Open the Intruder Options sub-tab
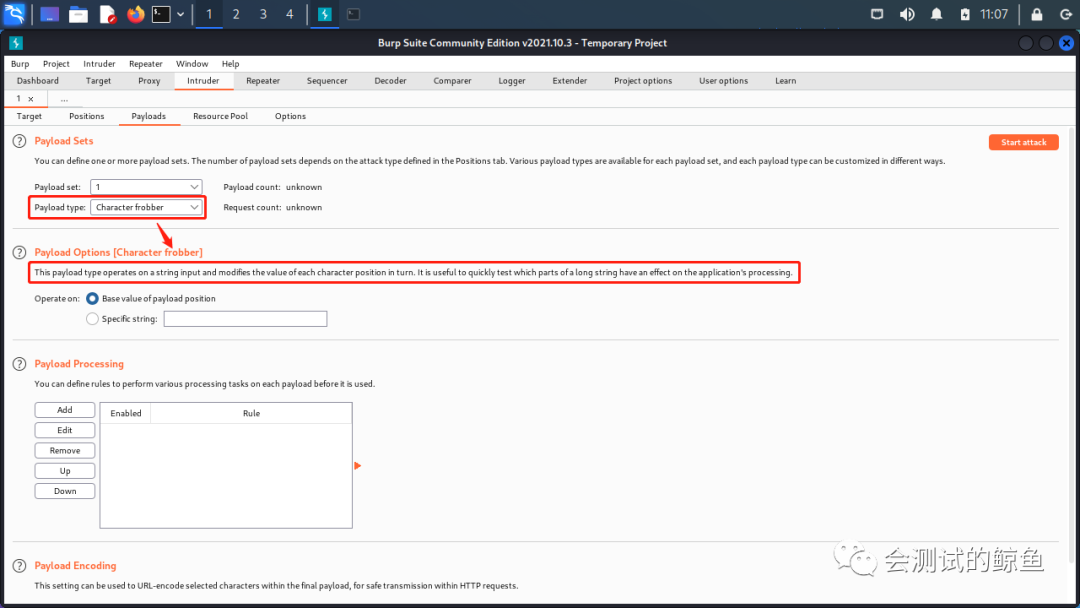This screenshot has width=1080, height=608. click(290, 116)
